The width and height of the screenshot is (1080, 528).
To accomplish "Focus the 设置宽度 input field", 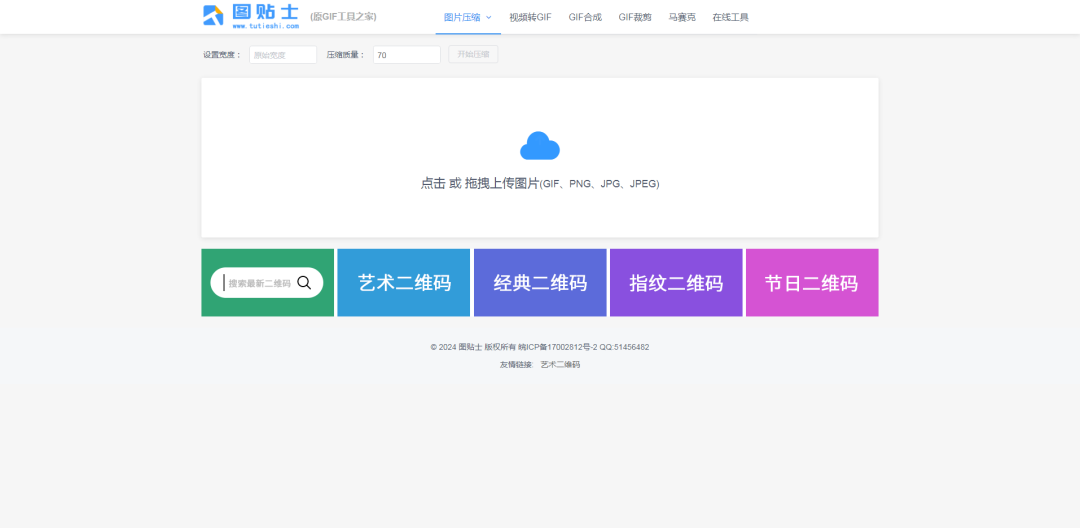I will click(283, 55).
